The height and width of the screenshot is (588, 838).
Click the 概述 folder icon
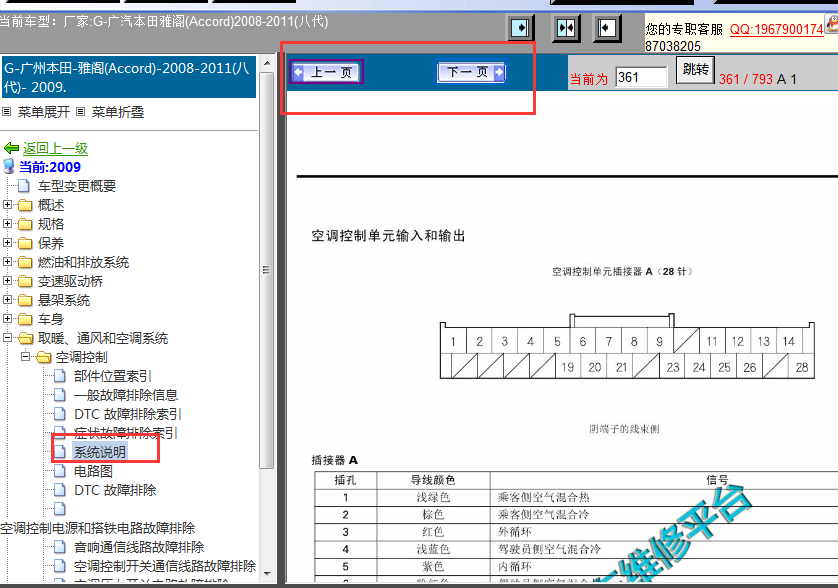pyautogui.click(x=25, y=205)
